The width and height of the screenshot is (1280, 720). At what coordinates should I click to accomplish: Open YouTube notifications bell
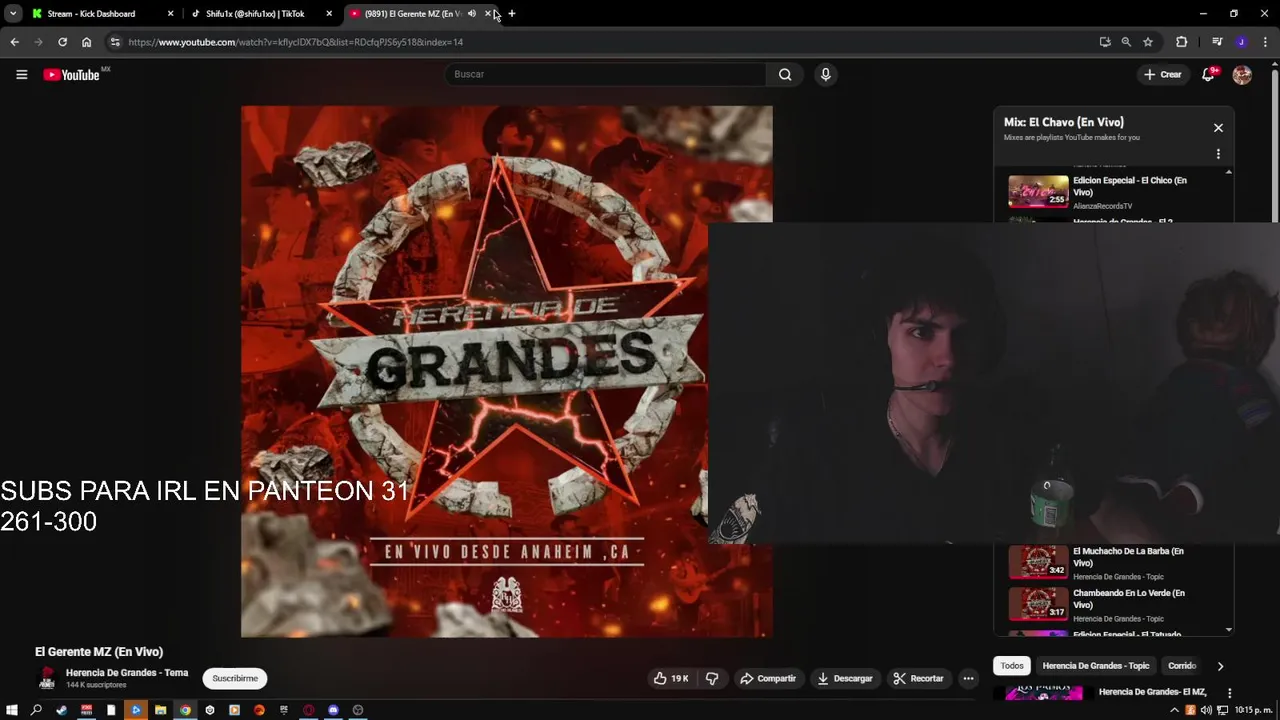pos(1208,74)
